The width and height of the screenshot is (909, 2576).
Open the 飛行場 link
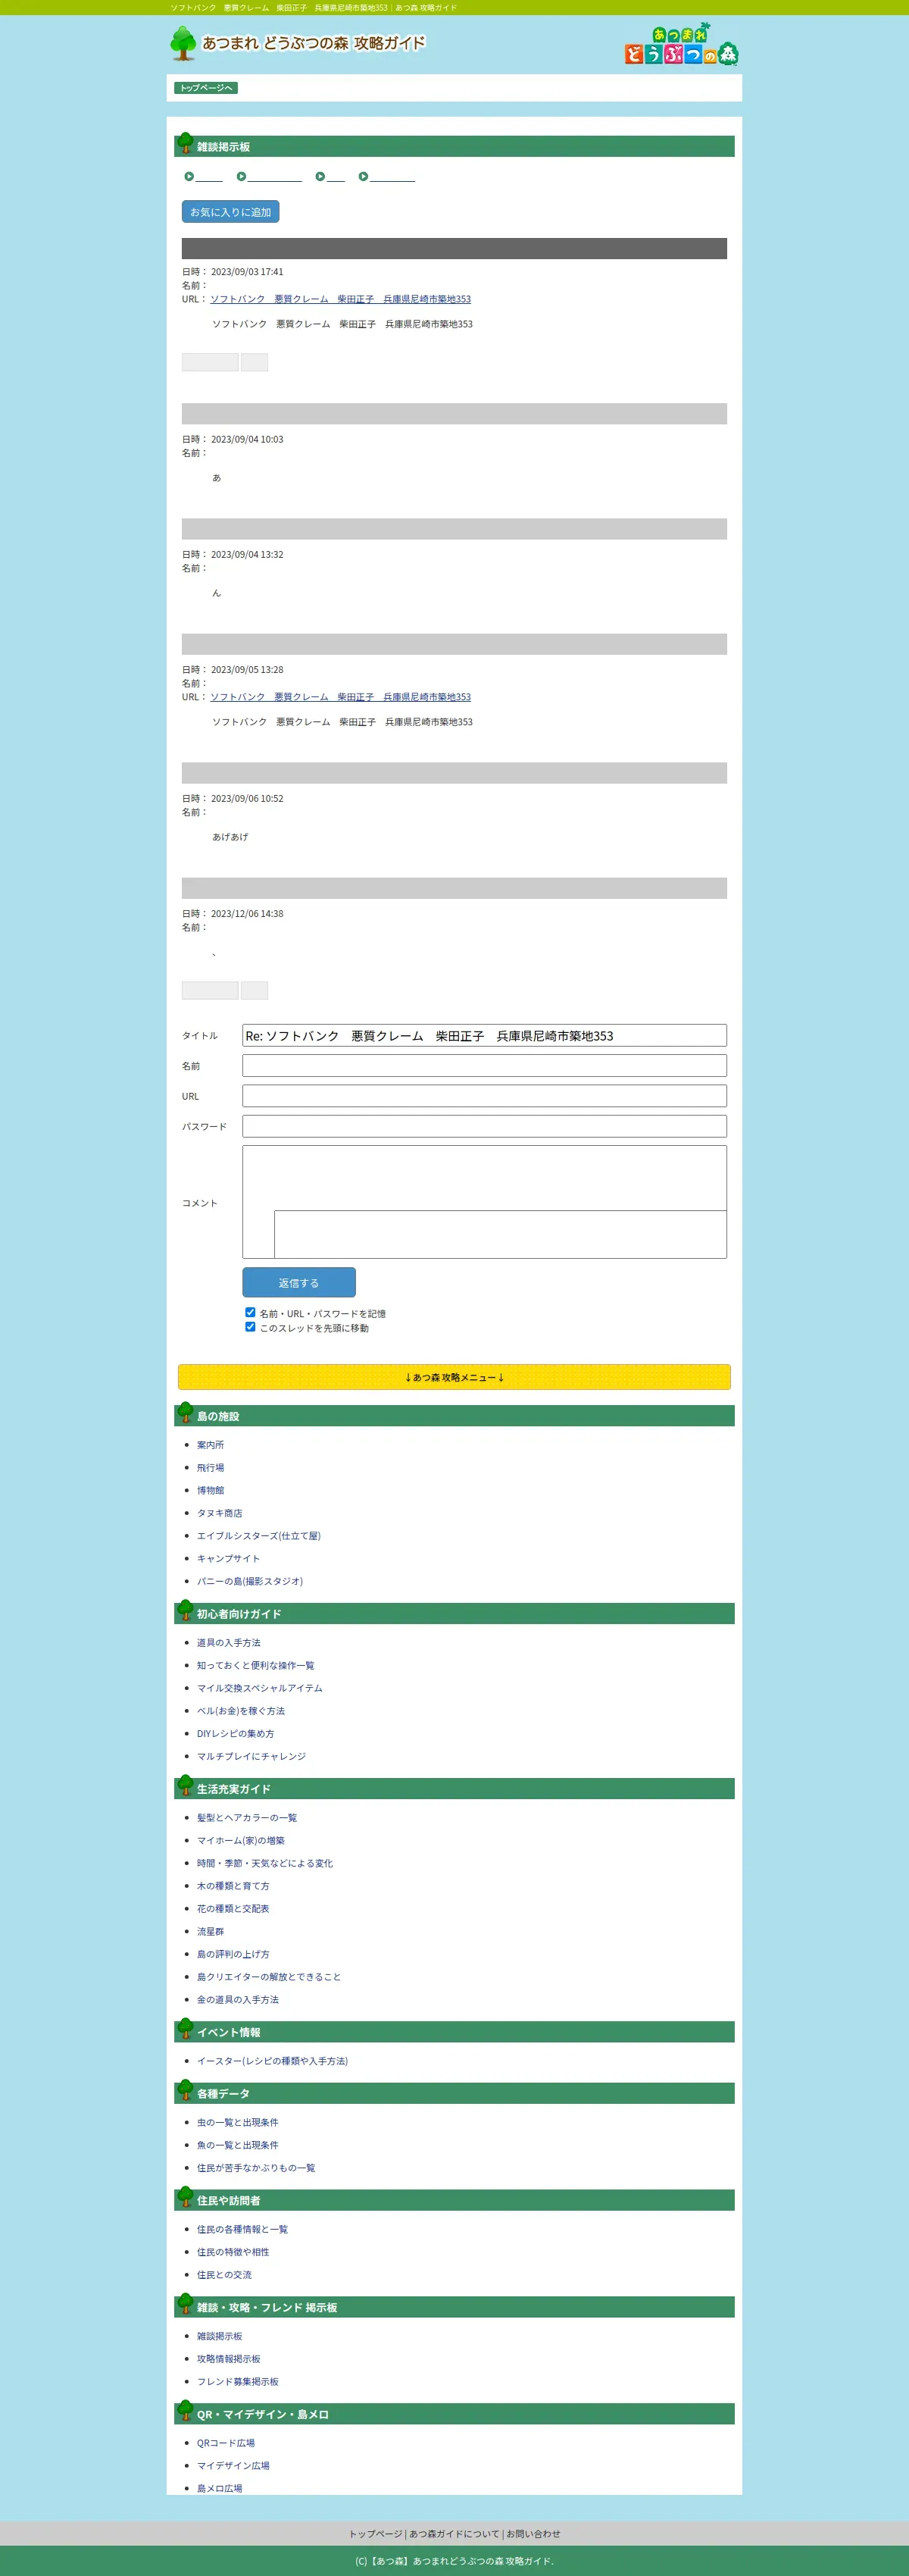210,1468
